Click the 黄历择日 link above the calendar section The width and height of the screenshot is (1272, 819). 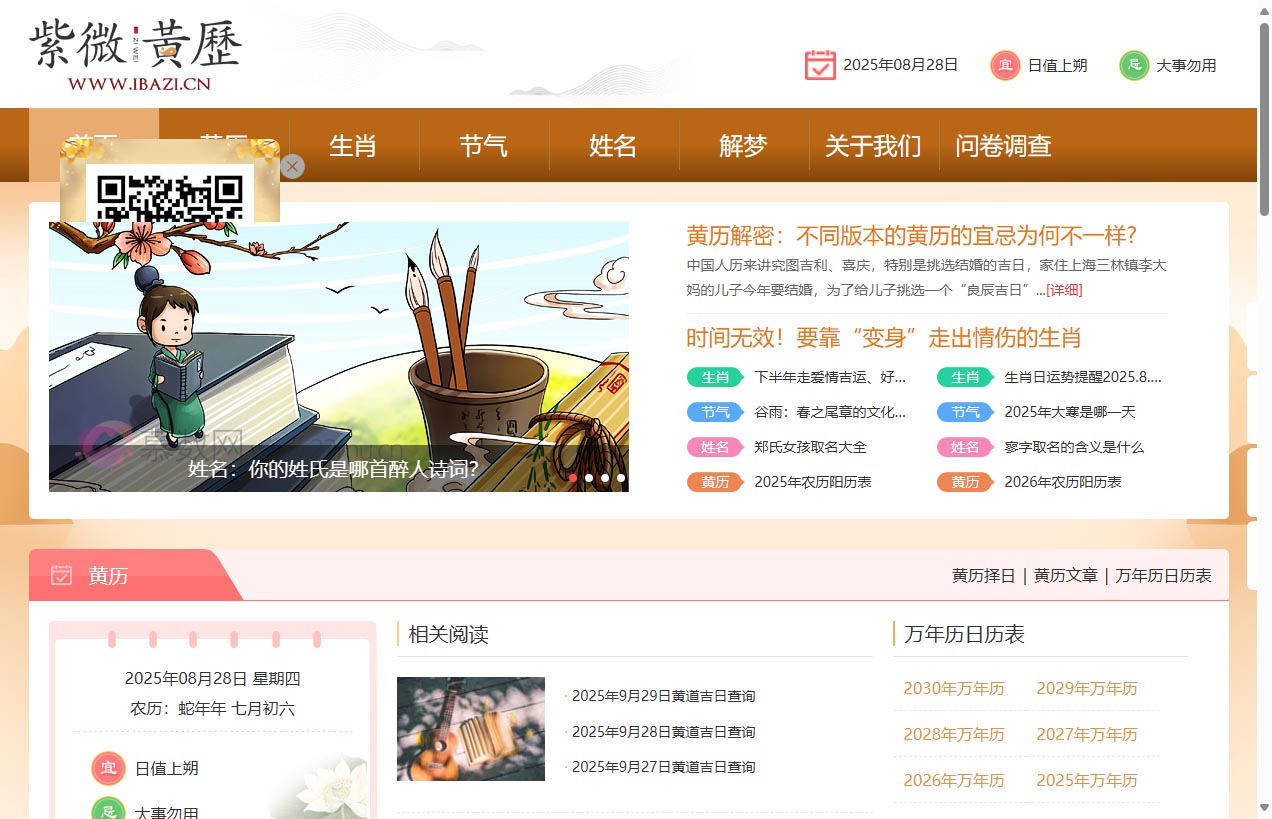(985, 576)
